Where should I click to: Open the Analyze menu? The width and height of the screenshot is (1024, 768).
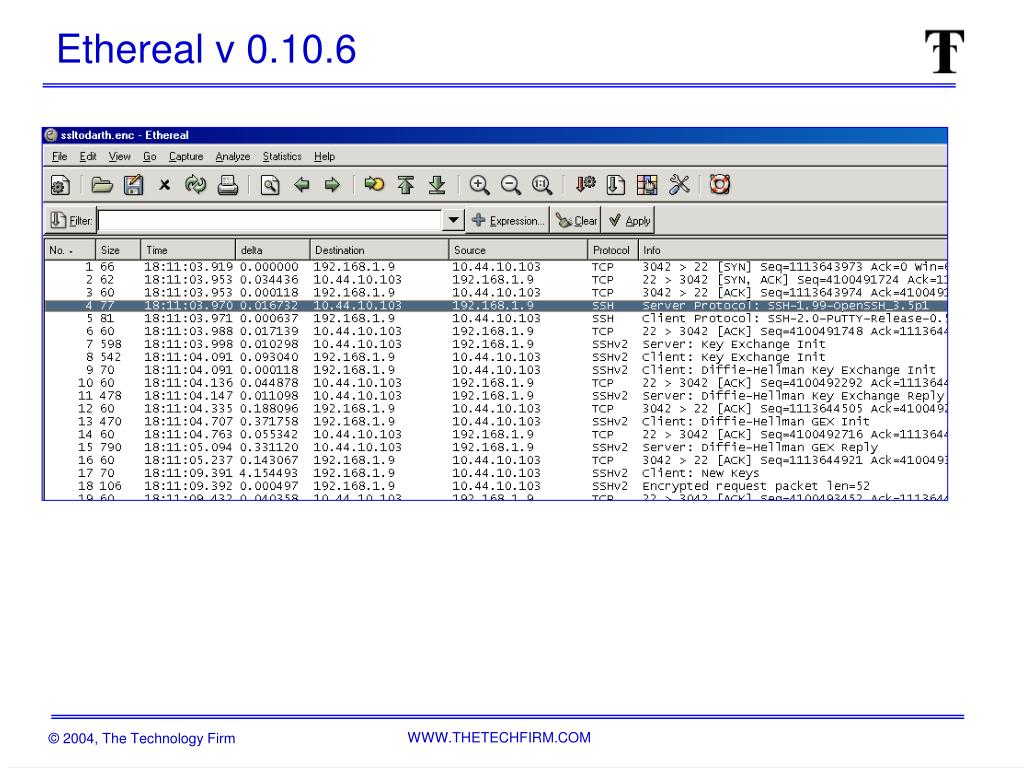[x=232, y=157]
